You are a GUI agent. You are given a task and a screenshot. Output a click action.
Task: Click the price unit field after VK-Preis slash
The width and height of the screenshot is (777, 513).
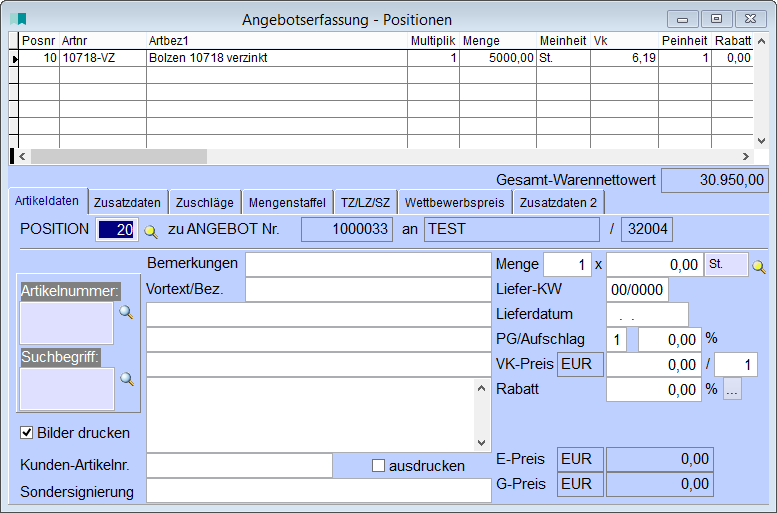coord(736,365)
